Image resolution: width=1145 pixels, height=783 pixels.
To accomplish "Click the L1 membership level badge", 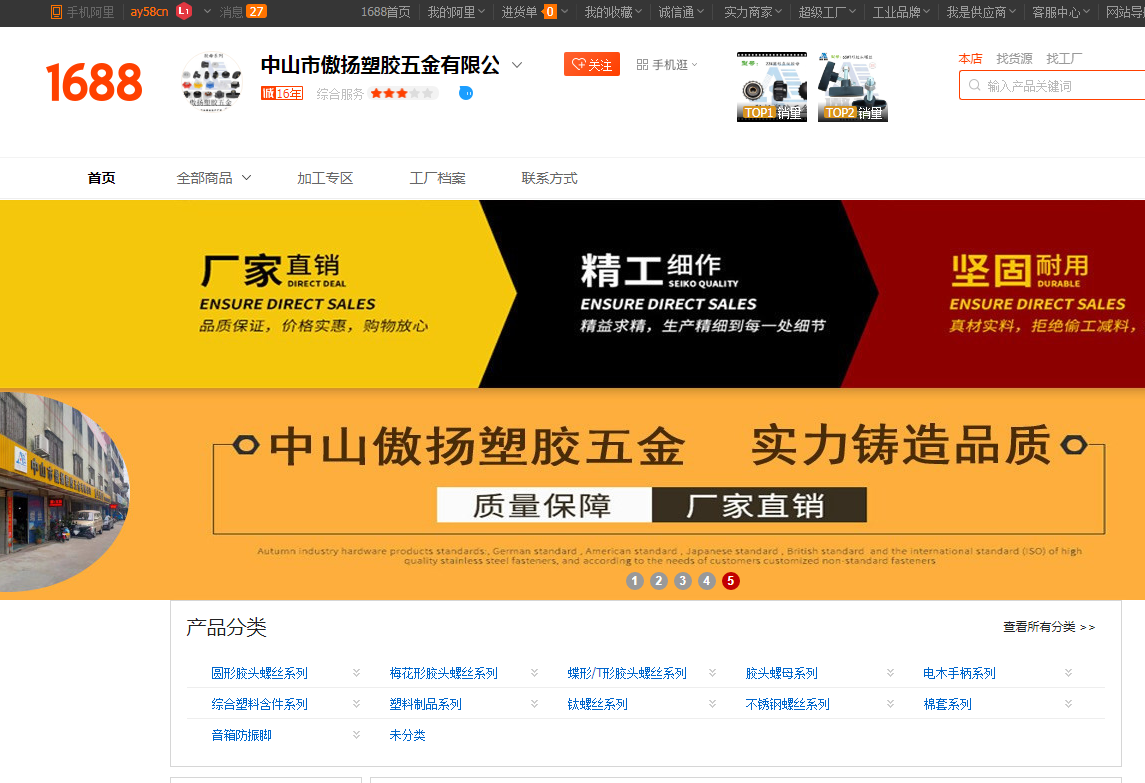I will tap(184, 11).
